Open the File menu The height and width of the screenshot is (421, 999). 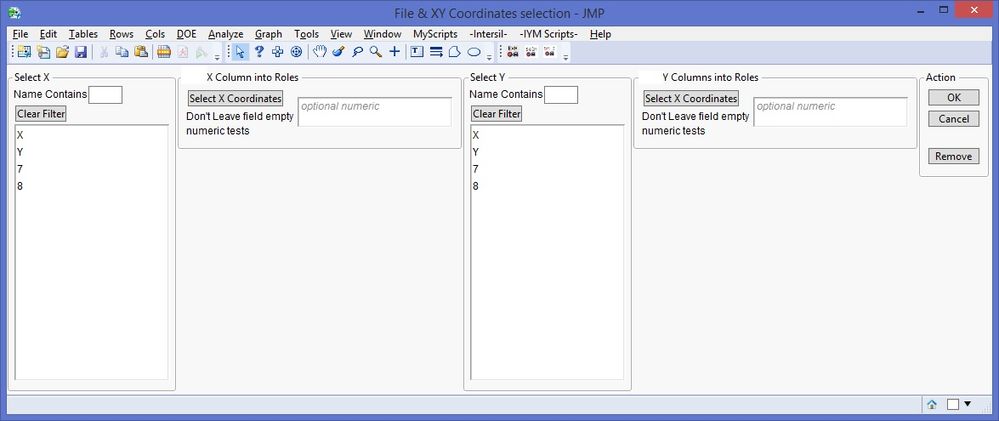(20, 34)
